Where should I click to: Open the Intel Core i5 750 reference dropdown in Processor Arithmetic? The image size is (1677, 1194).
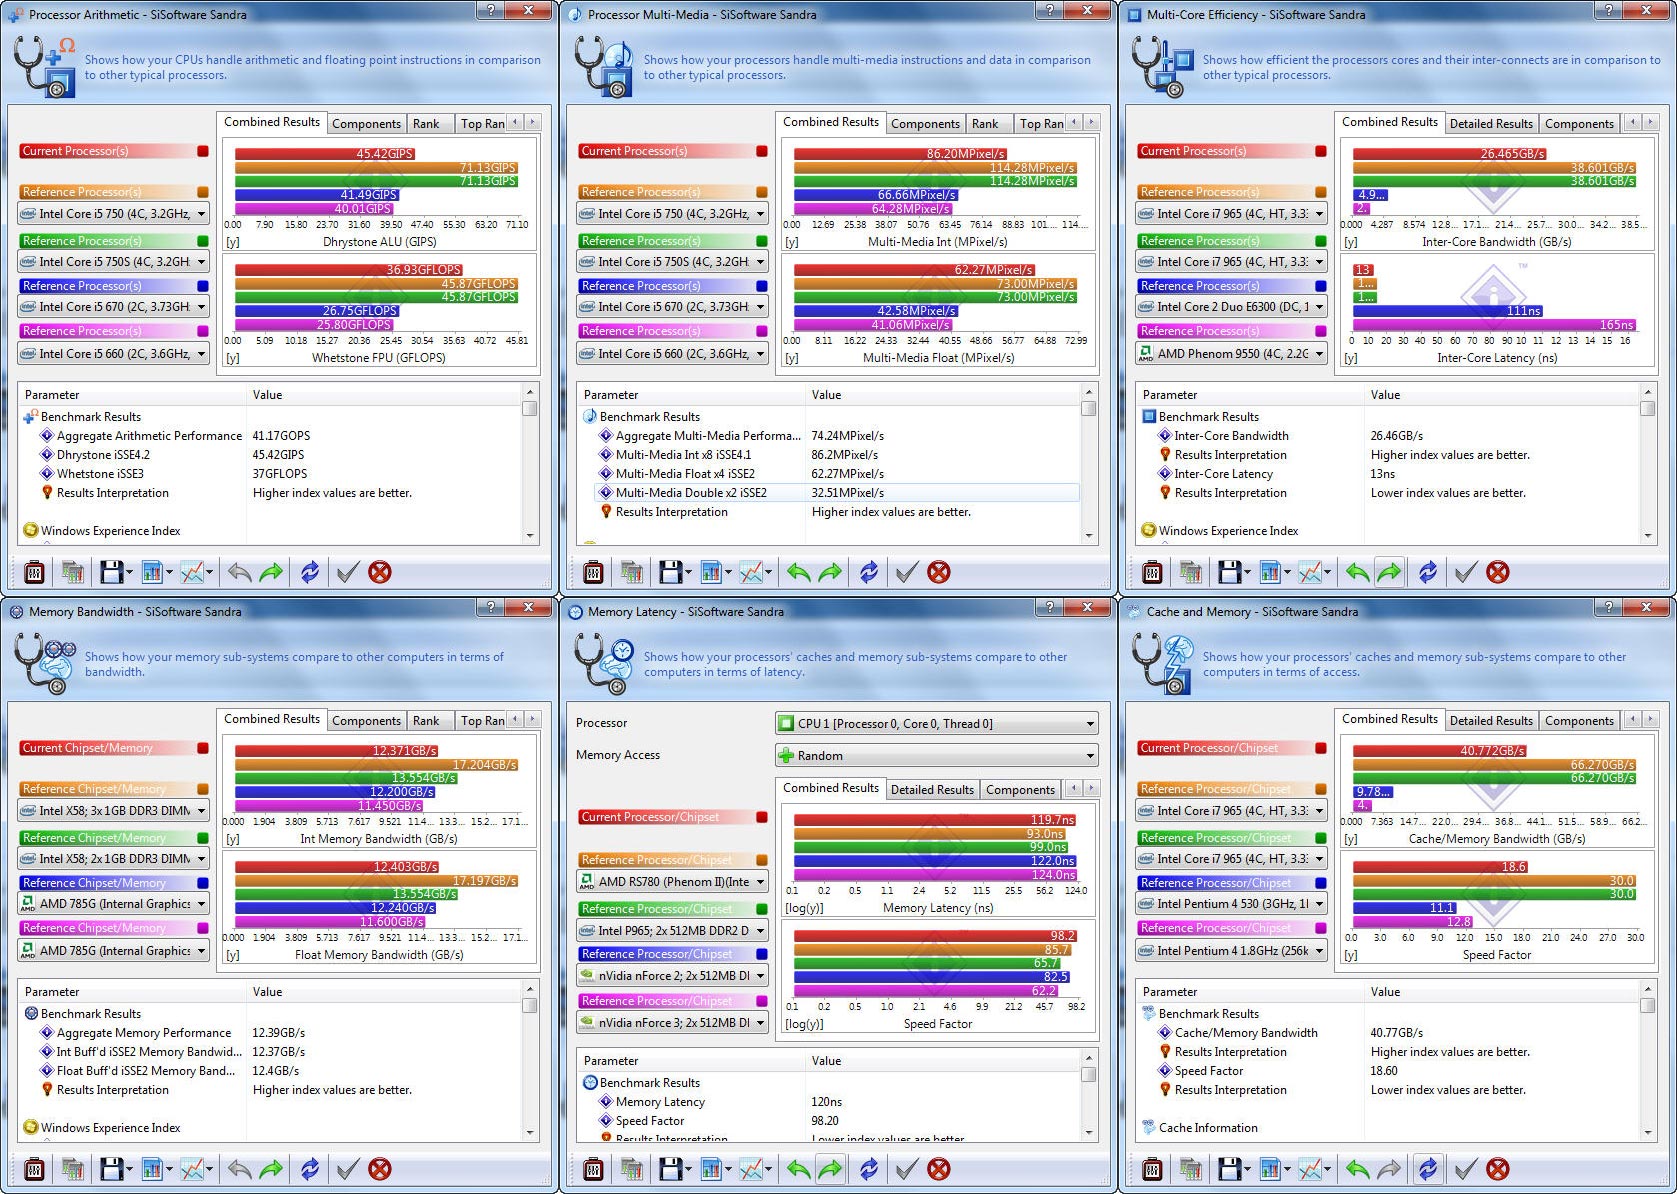click(x=113, y=213)
